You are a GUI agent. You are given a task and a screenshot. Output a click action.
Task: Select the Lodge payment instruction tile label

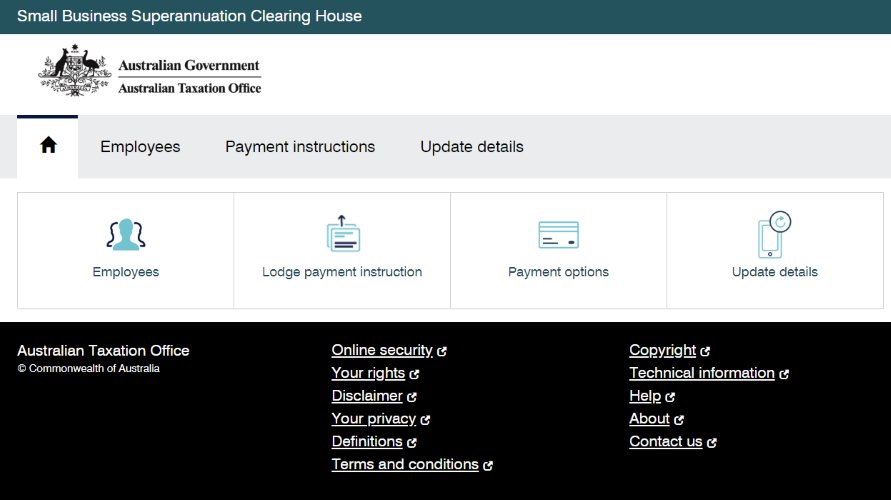tap(342, 272)
